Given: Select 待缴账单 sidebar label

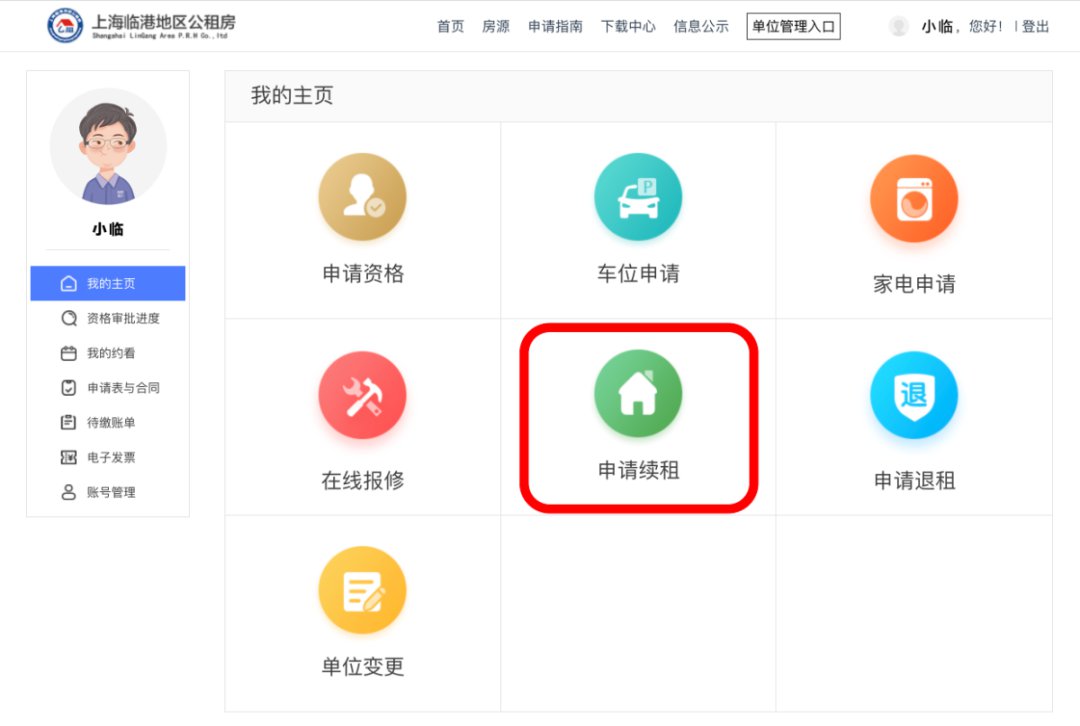Looking at the screenshot, I should point(111,422).
